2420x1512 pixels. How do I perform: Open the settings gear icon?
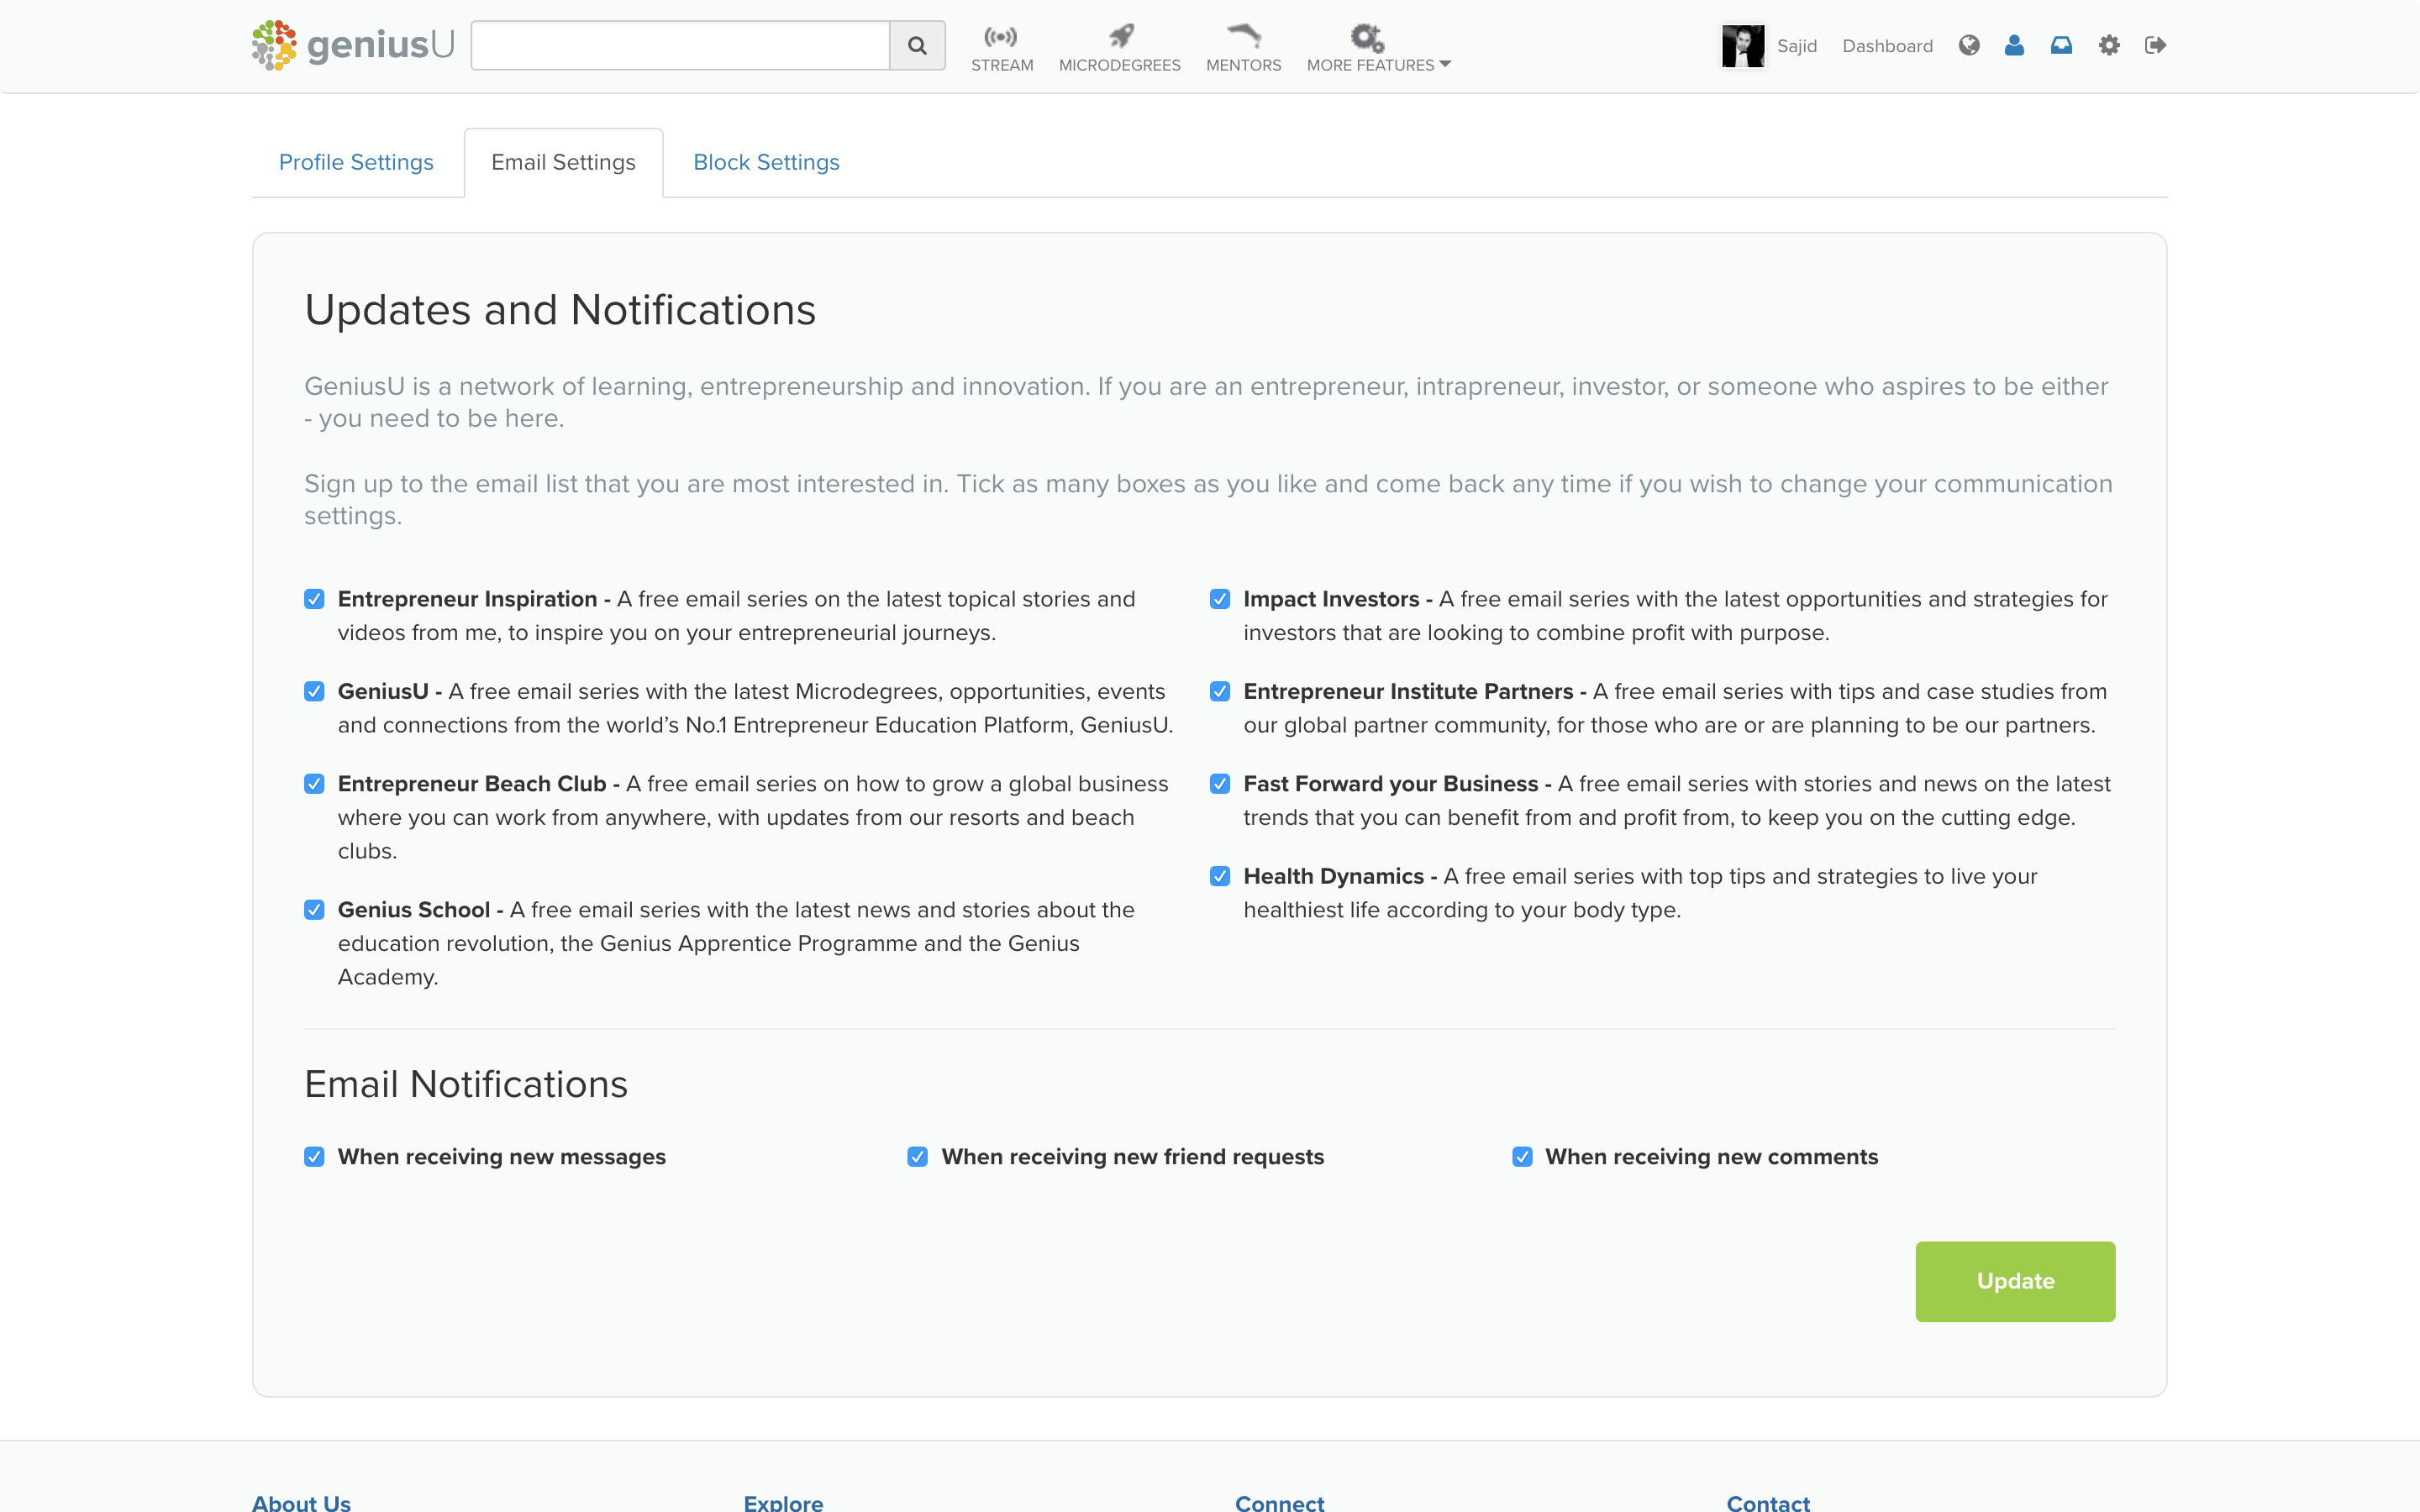(x=2109, y=45)
